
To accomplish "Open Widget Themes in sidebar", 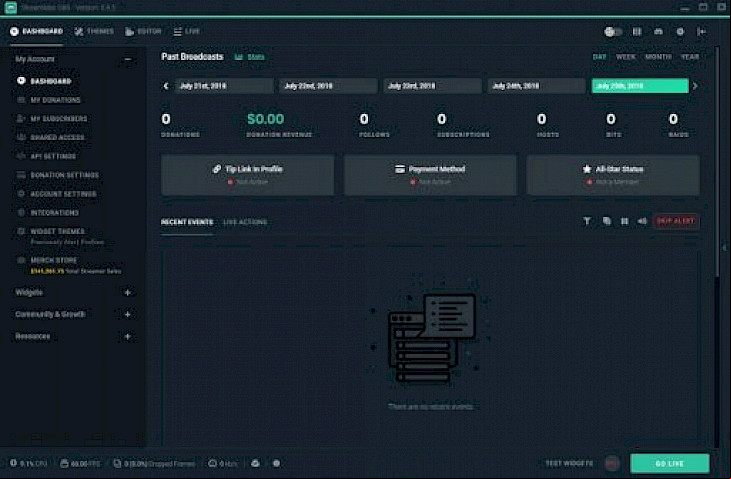I will (x=57, y=231).
